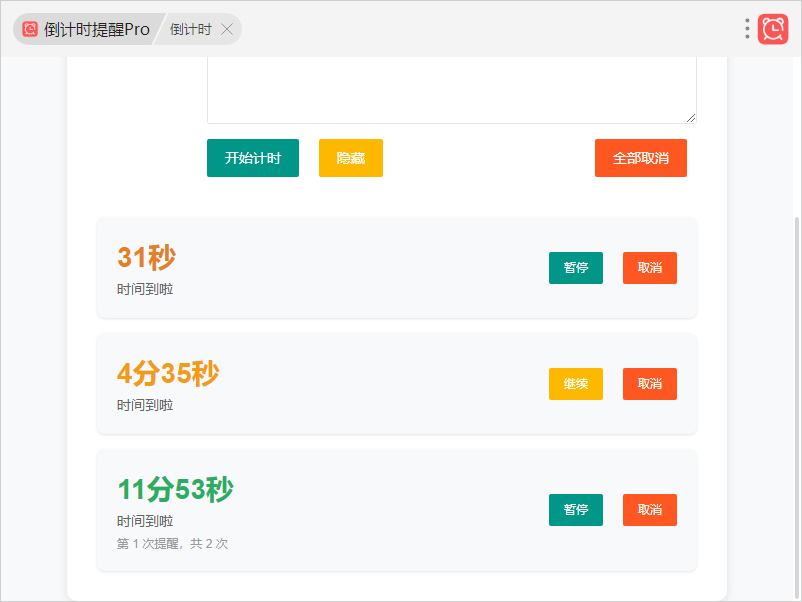Click the green 11分53秒 countdown text
The image size is (802, 602).
click(x=175, y=490)
